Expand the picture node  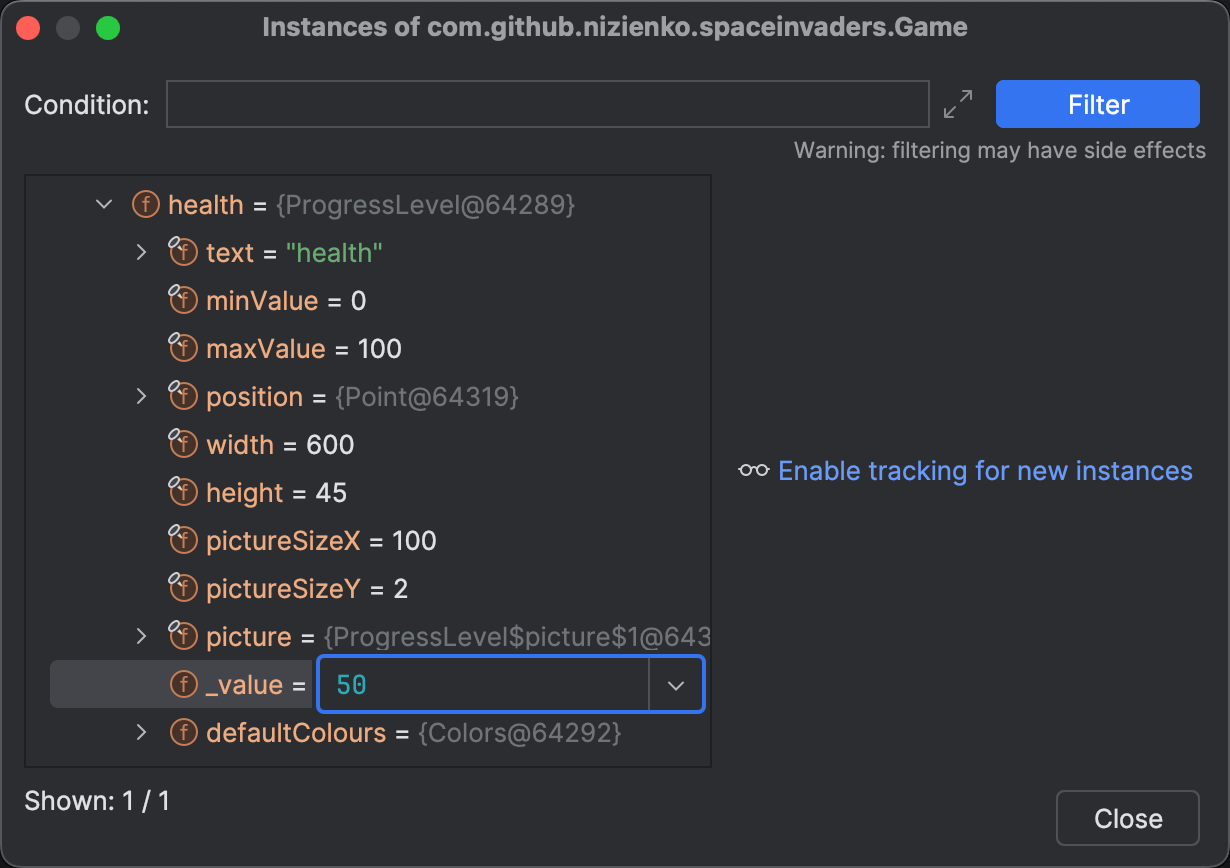pos(142,637)
